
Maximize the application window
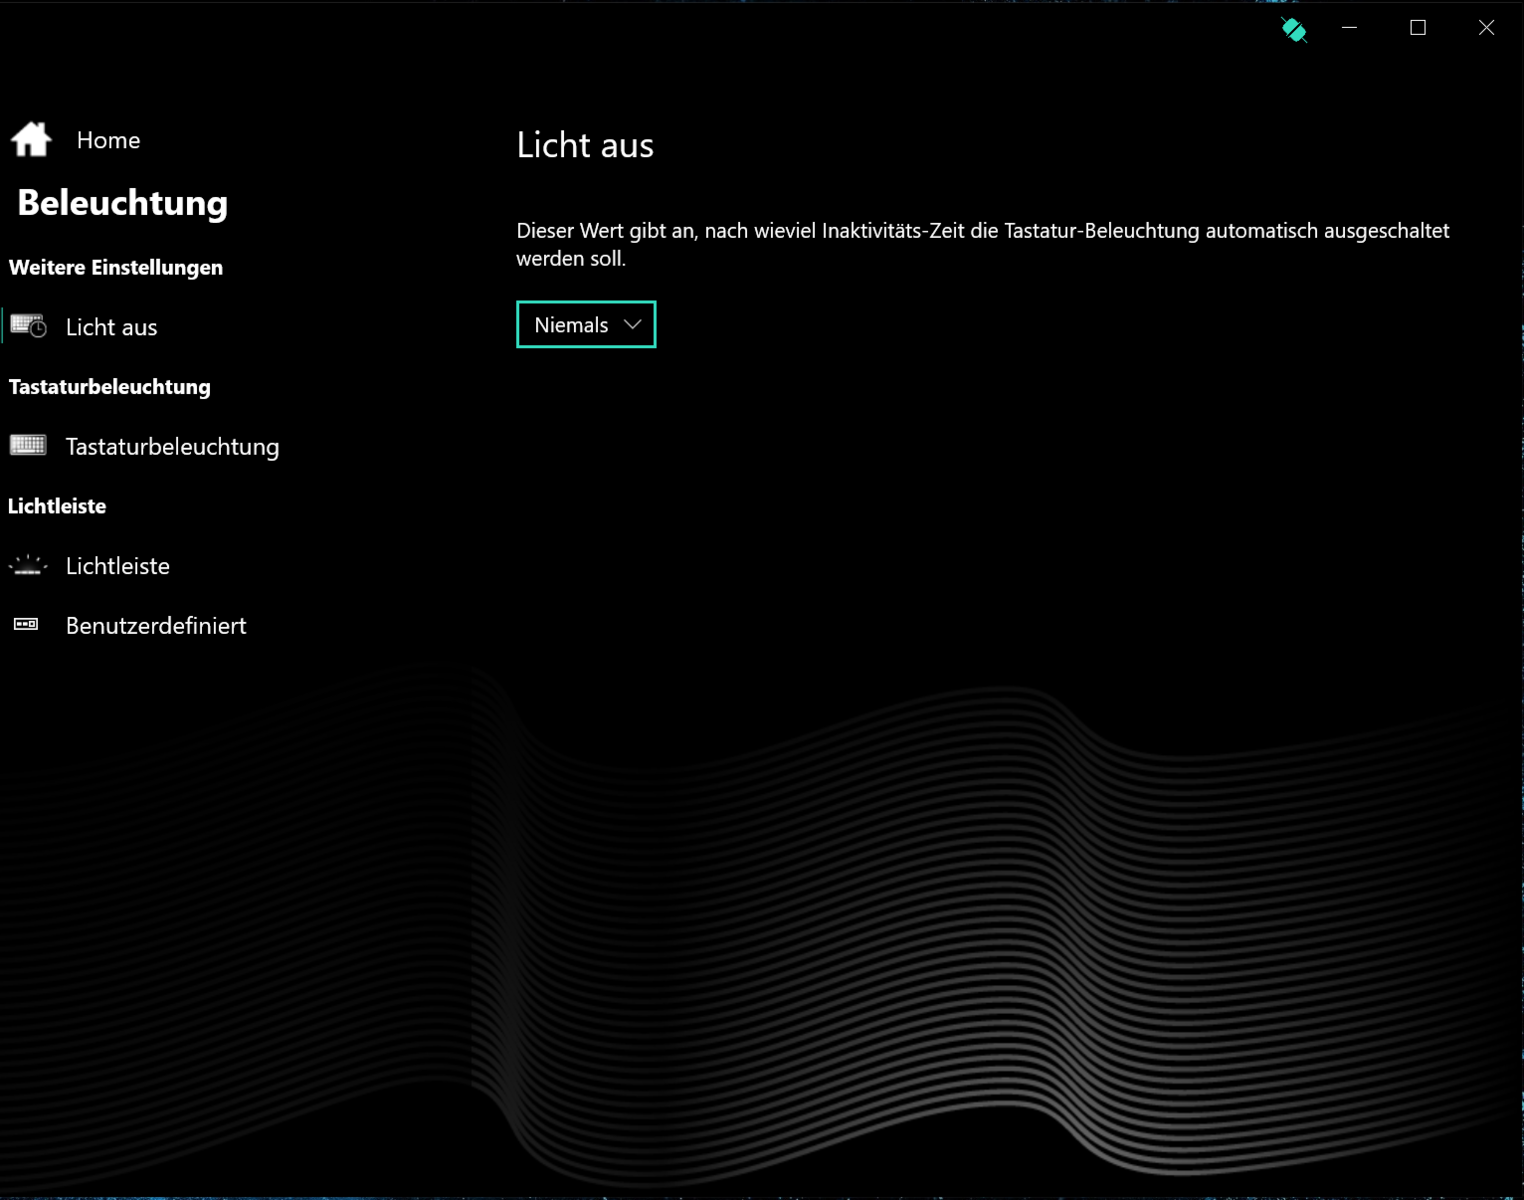click(1418, 28)
